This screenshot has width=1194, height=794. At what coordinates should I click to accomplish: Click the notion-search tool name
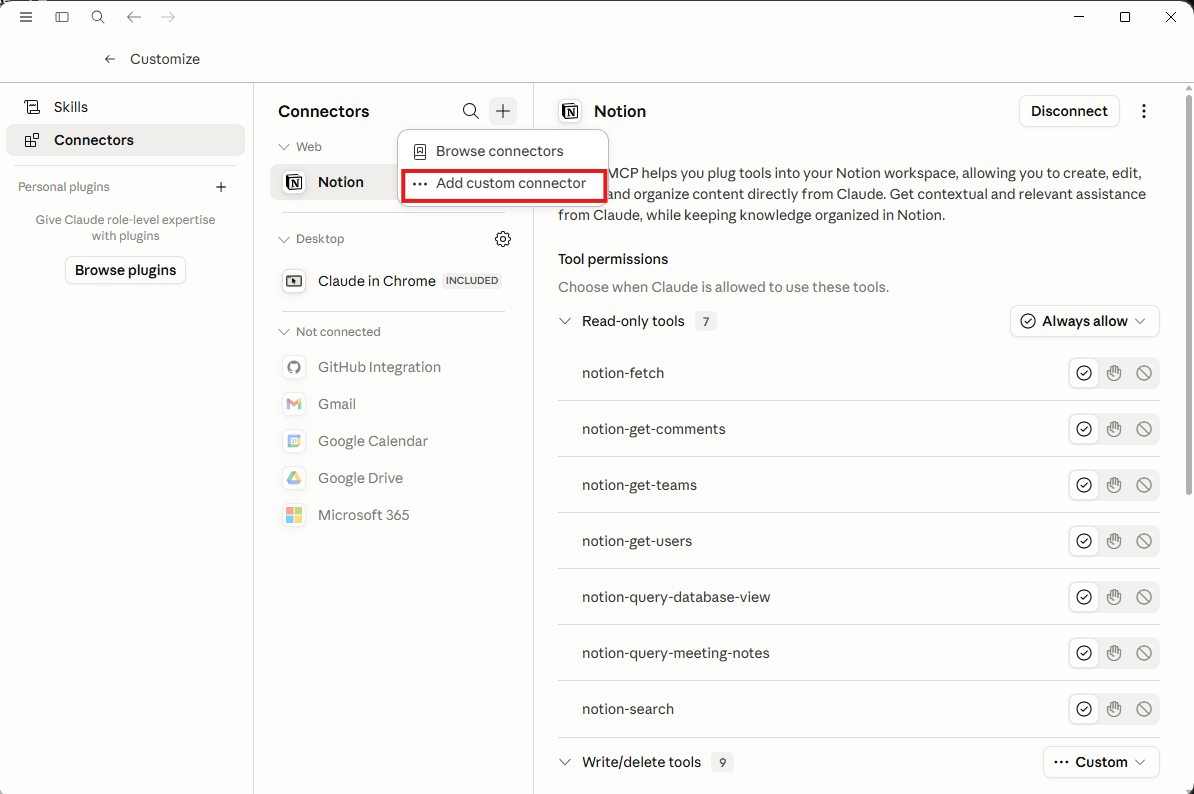click(627, 709)
